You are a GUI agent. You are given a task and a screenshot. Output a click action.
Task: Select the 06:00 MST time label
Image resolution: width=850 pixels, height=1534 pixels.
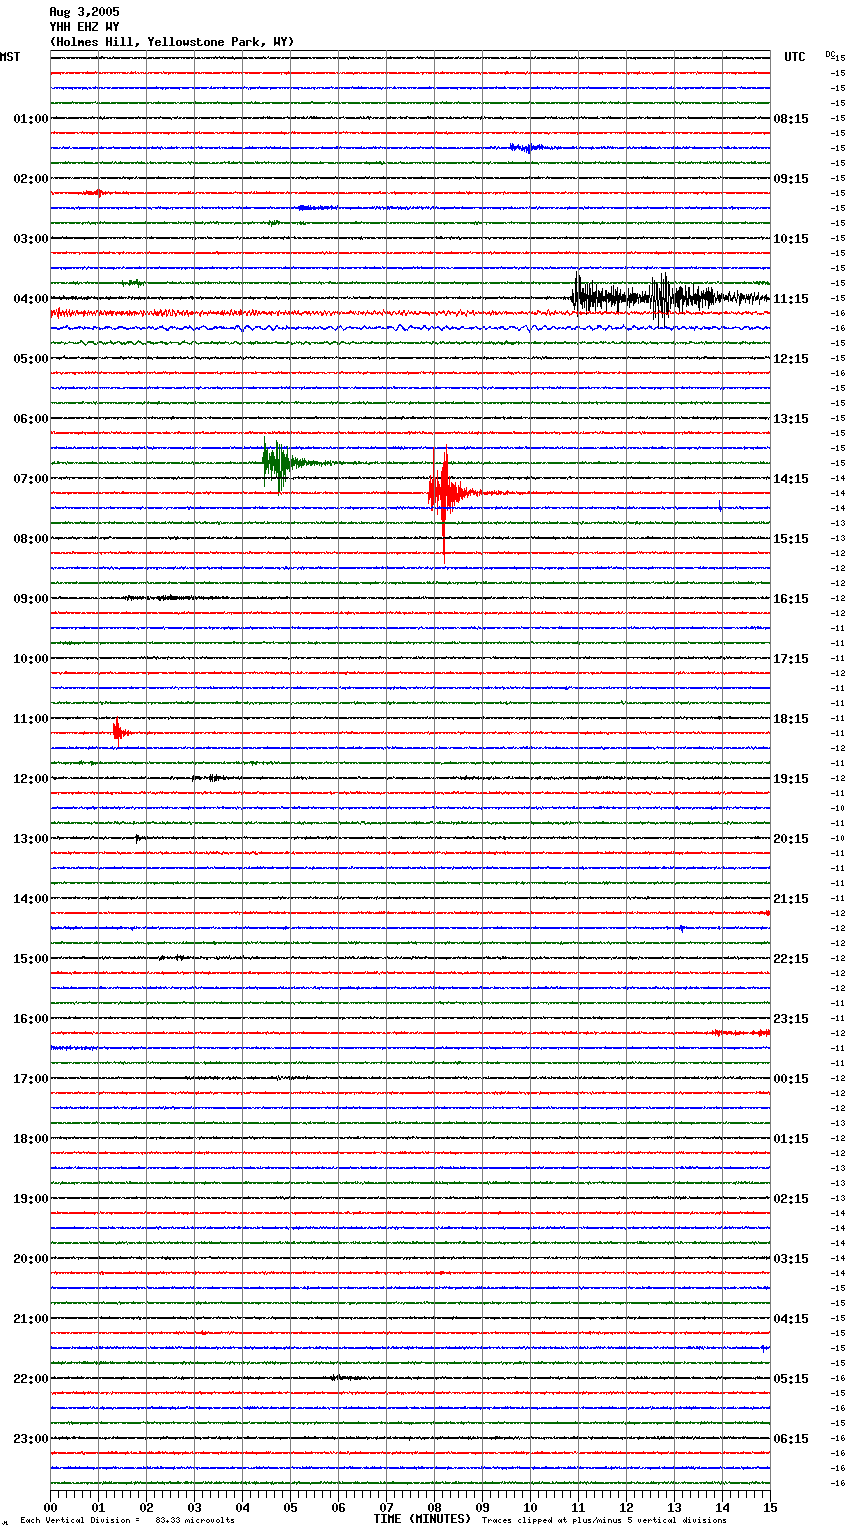click(31, 419)
